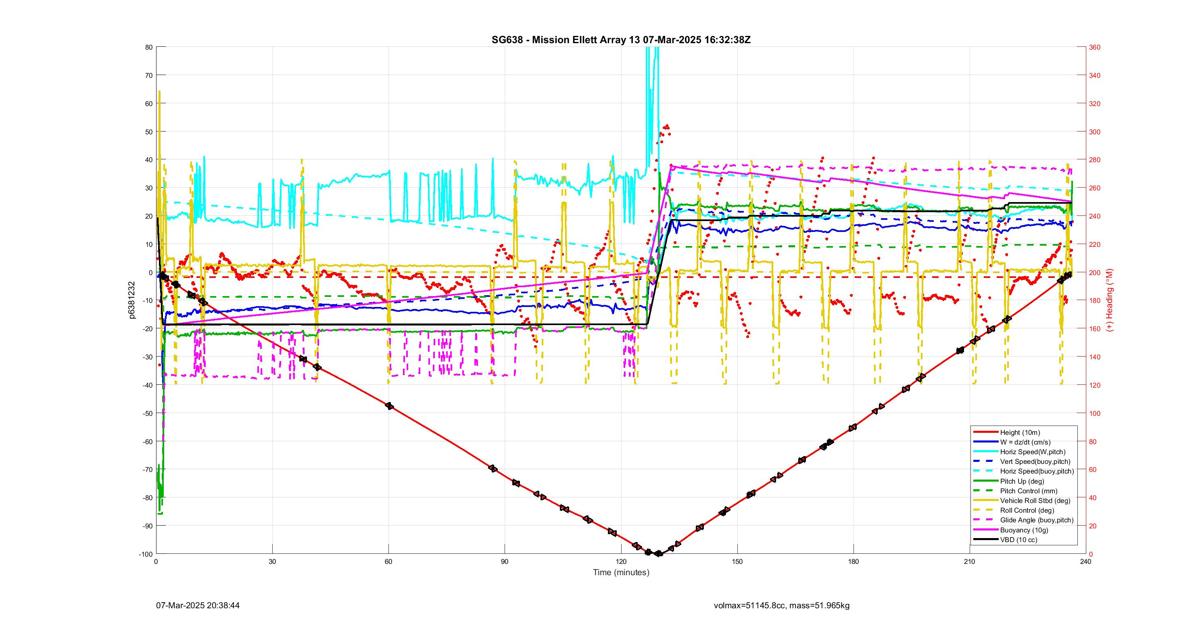
Task: Click the right heading-axis tick label '200'
Action: 1095,272
